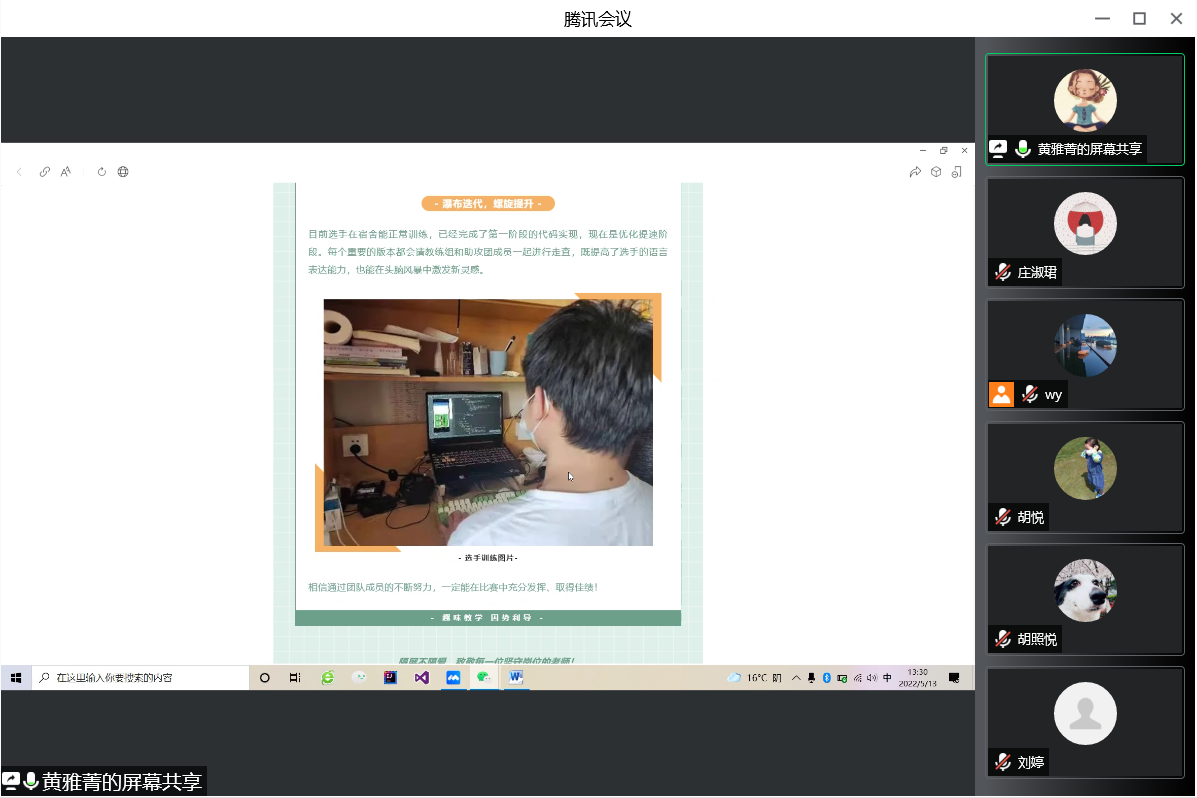
Task: Open Word from the shared taskbar
Action: (515, 677)
